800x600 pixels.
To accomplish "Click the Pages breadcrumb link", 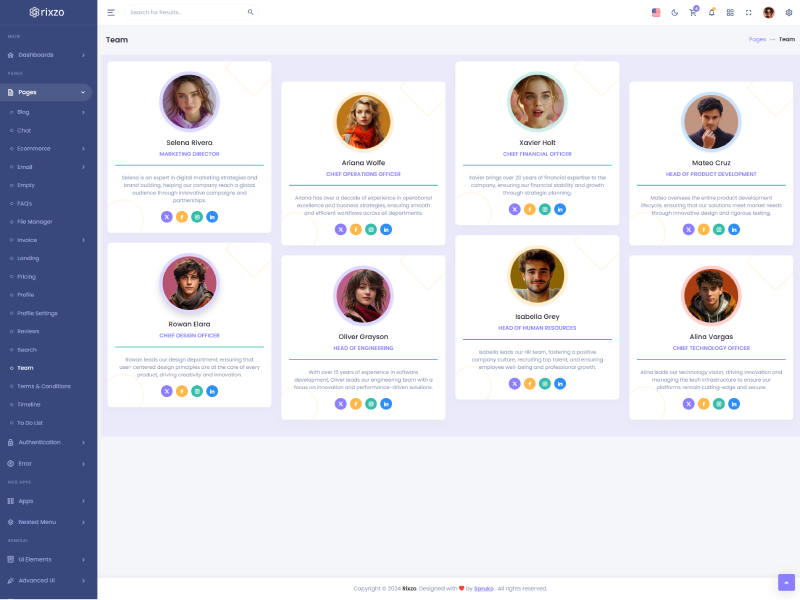I will pos(757,39).
